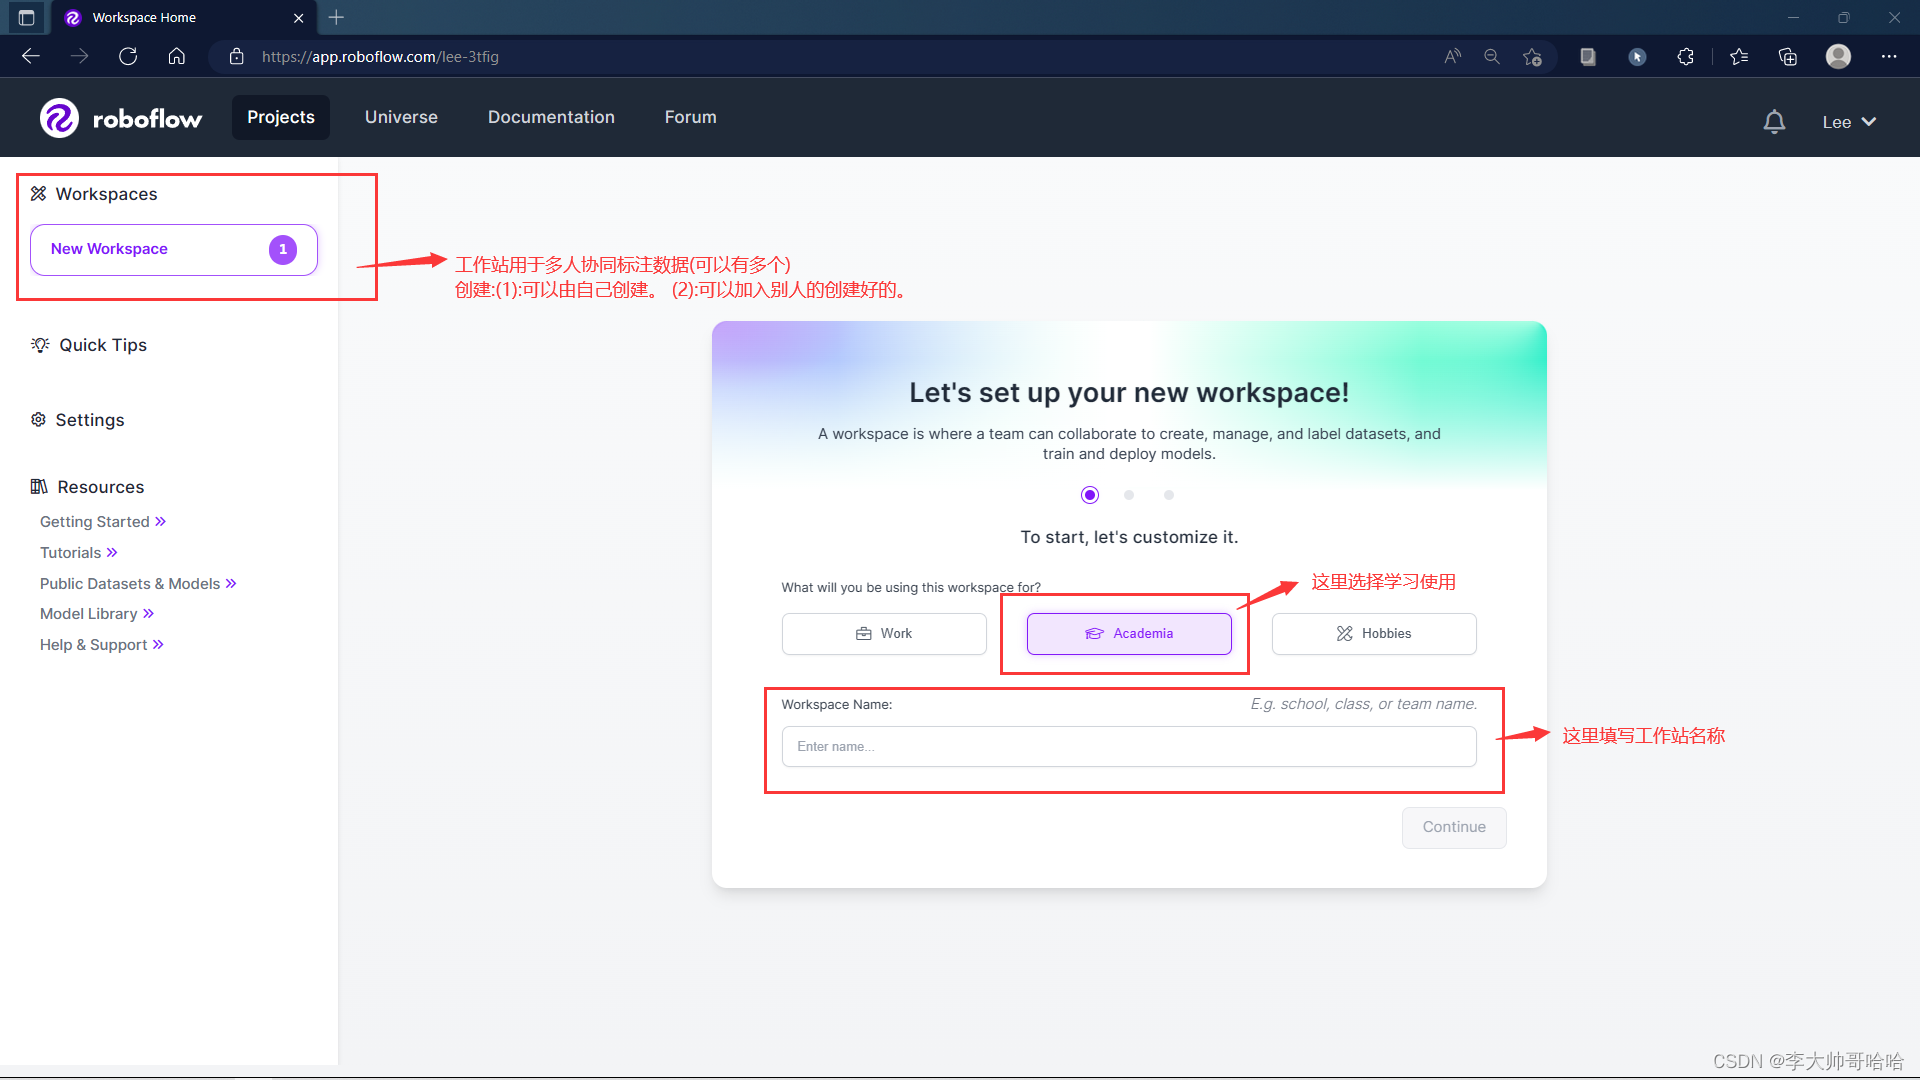This screenshot has height=1080, width=1920.
Task: Open the browser favorites star icon
Action: (1739, 57)
